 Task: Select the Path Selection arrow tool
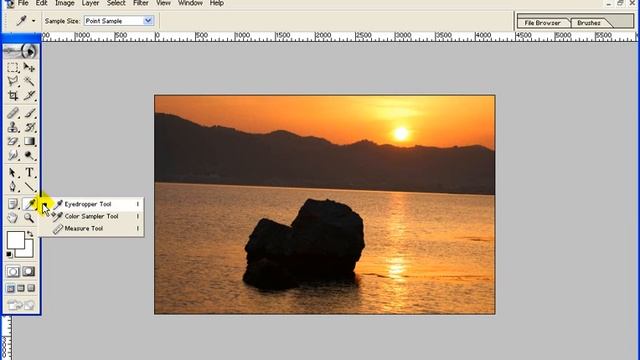(x=13, y=173)
